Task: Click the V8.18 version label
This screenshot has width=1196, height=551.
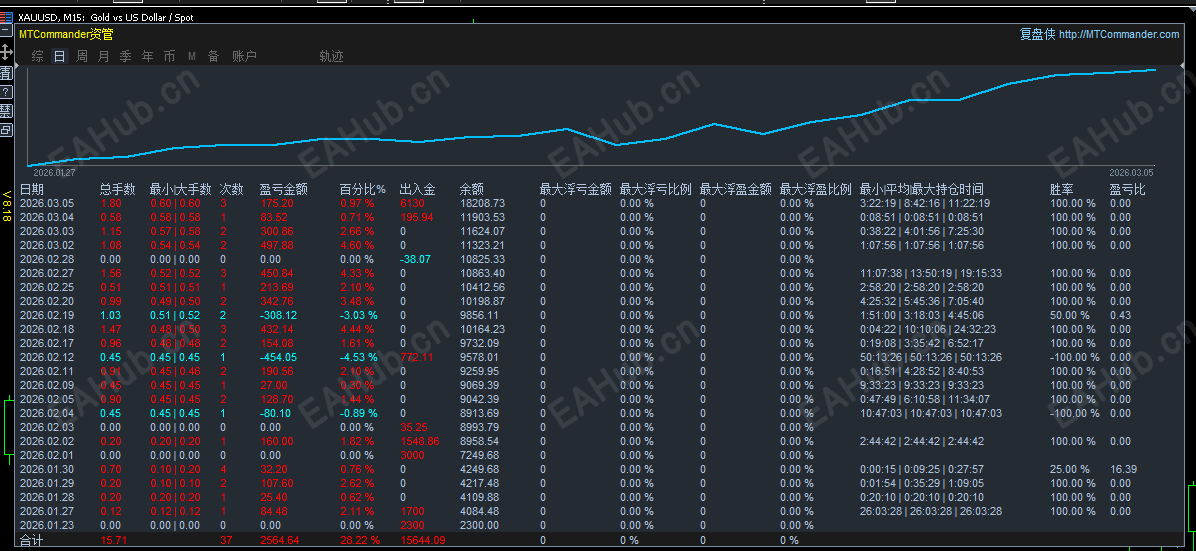Action: tap(7, 206)
